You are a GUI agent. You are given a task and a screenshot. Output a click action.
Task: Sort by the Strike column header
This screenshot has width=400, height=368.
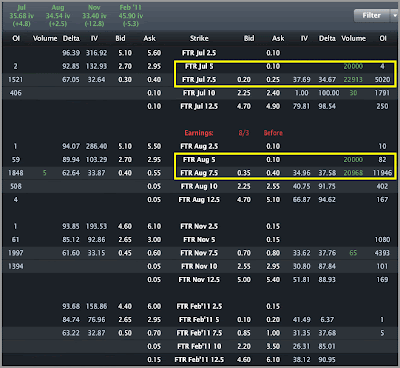[x=199, y=38]
